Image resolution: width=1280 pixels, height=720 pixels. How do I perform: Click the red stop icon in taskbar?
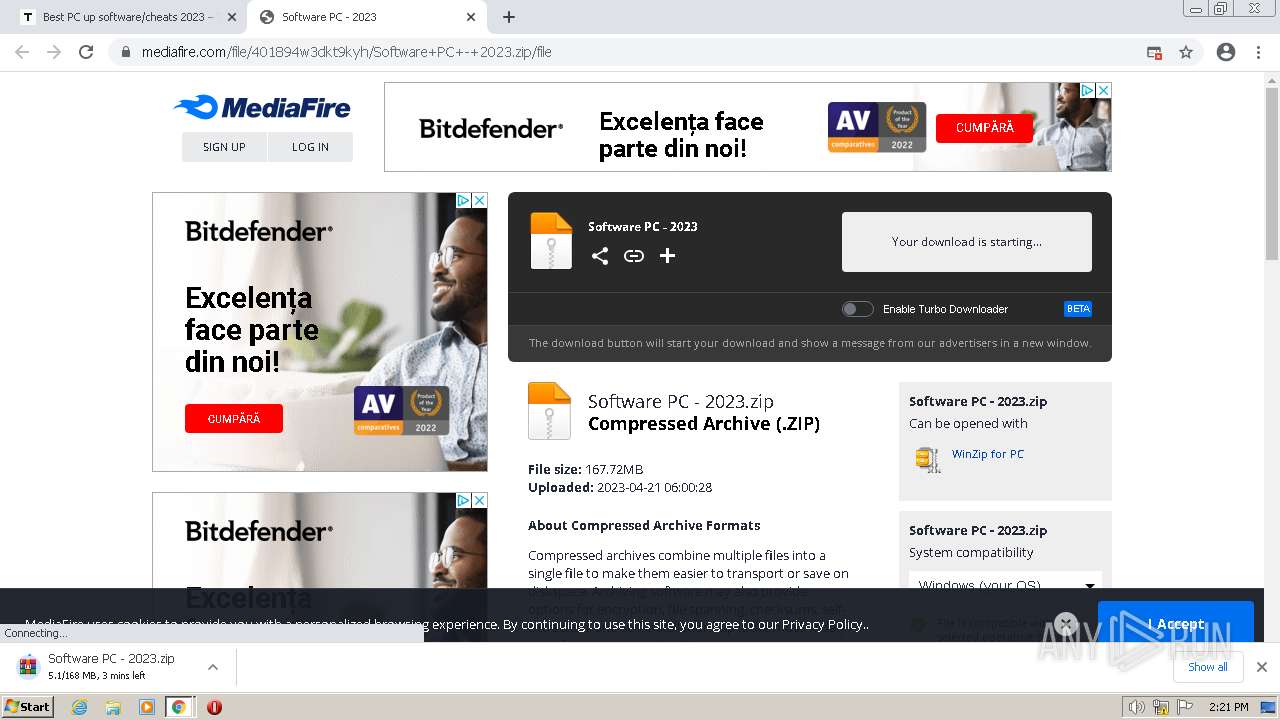[214, 707]
